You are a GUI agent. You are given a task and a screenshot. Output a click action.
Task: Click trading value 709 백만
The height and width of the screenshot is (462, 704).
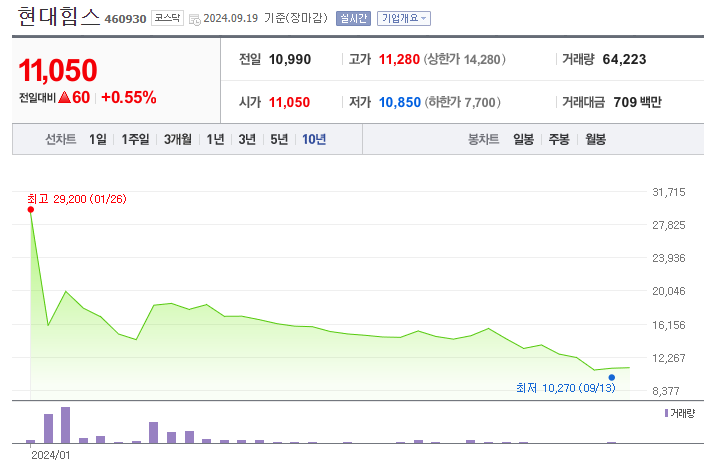click(x=638, y=102)
